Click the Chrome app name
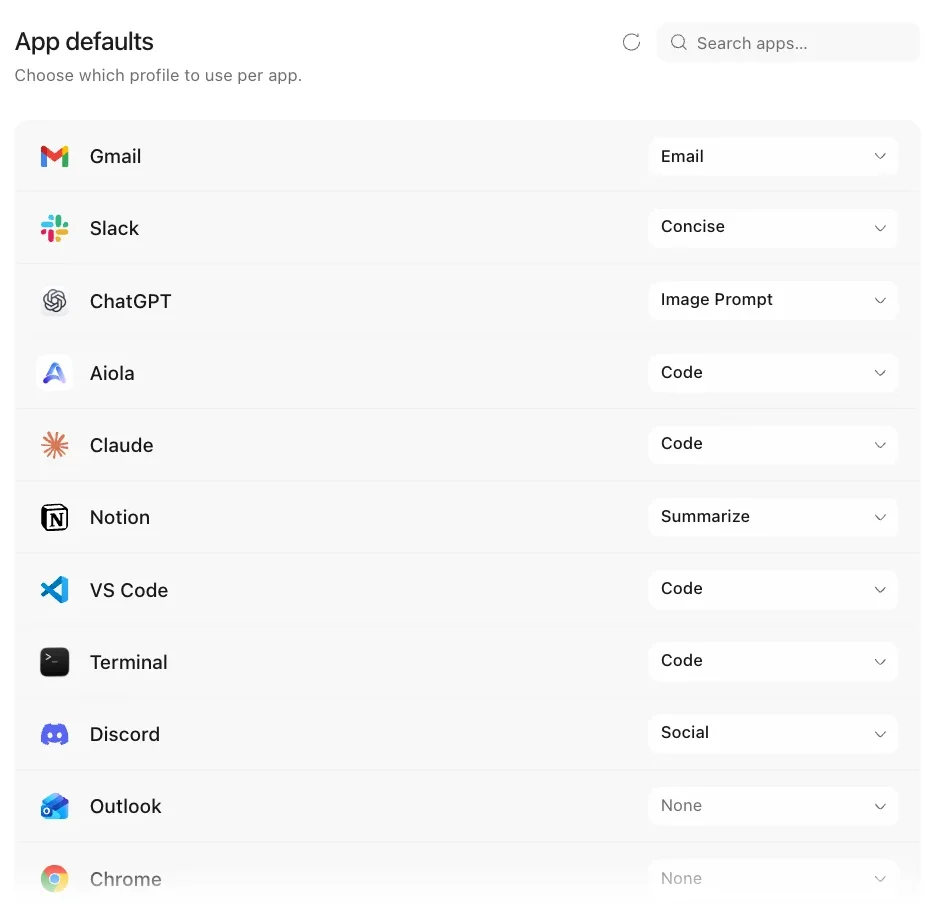Viewport: 952px width, 904px height. pos(126,879)
